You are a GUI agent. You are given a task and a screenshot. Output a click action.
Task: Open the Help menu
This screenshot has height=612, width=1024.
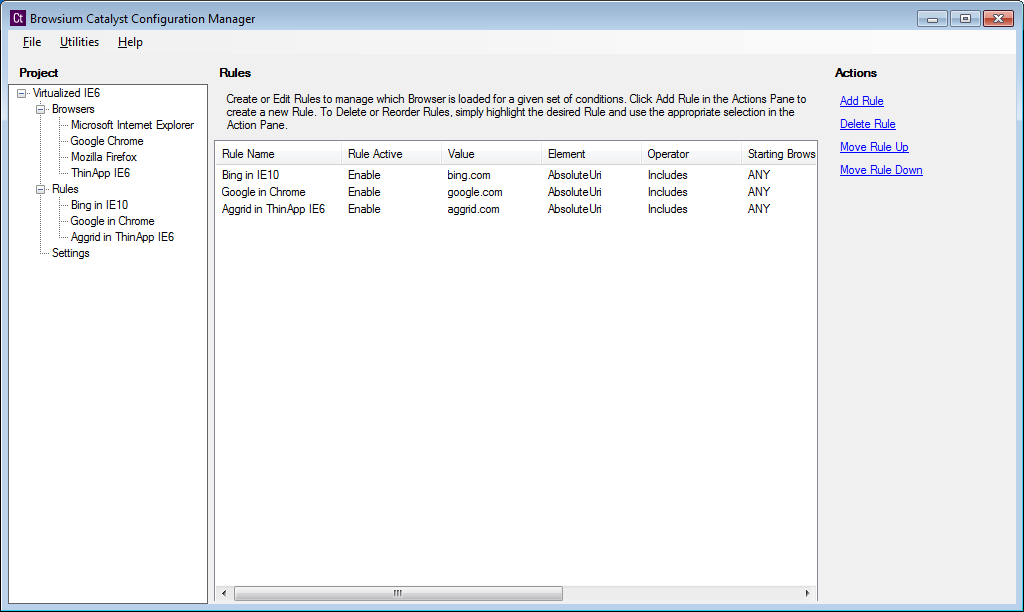click(130, 42)
